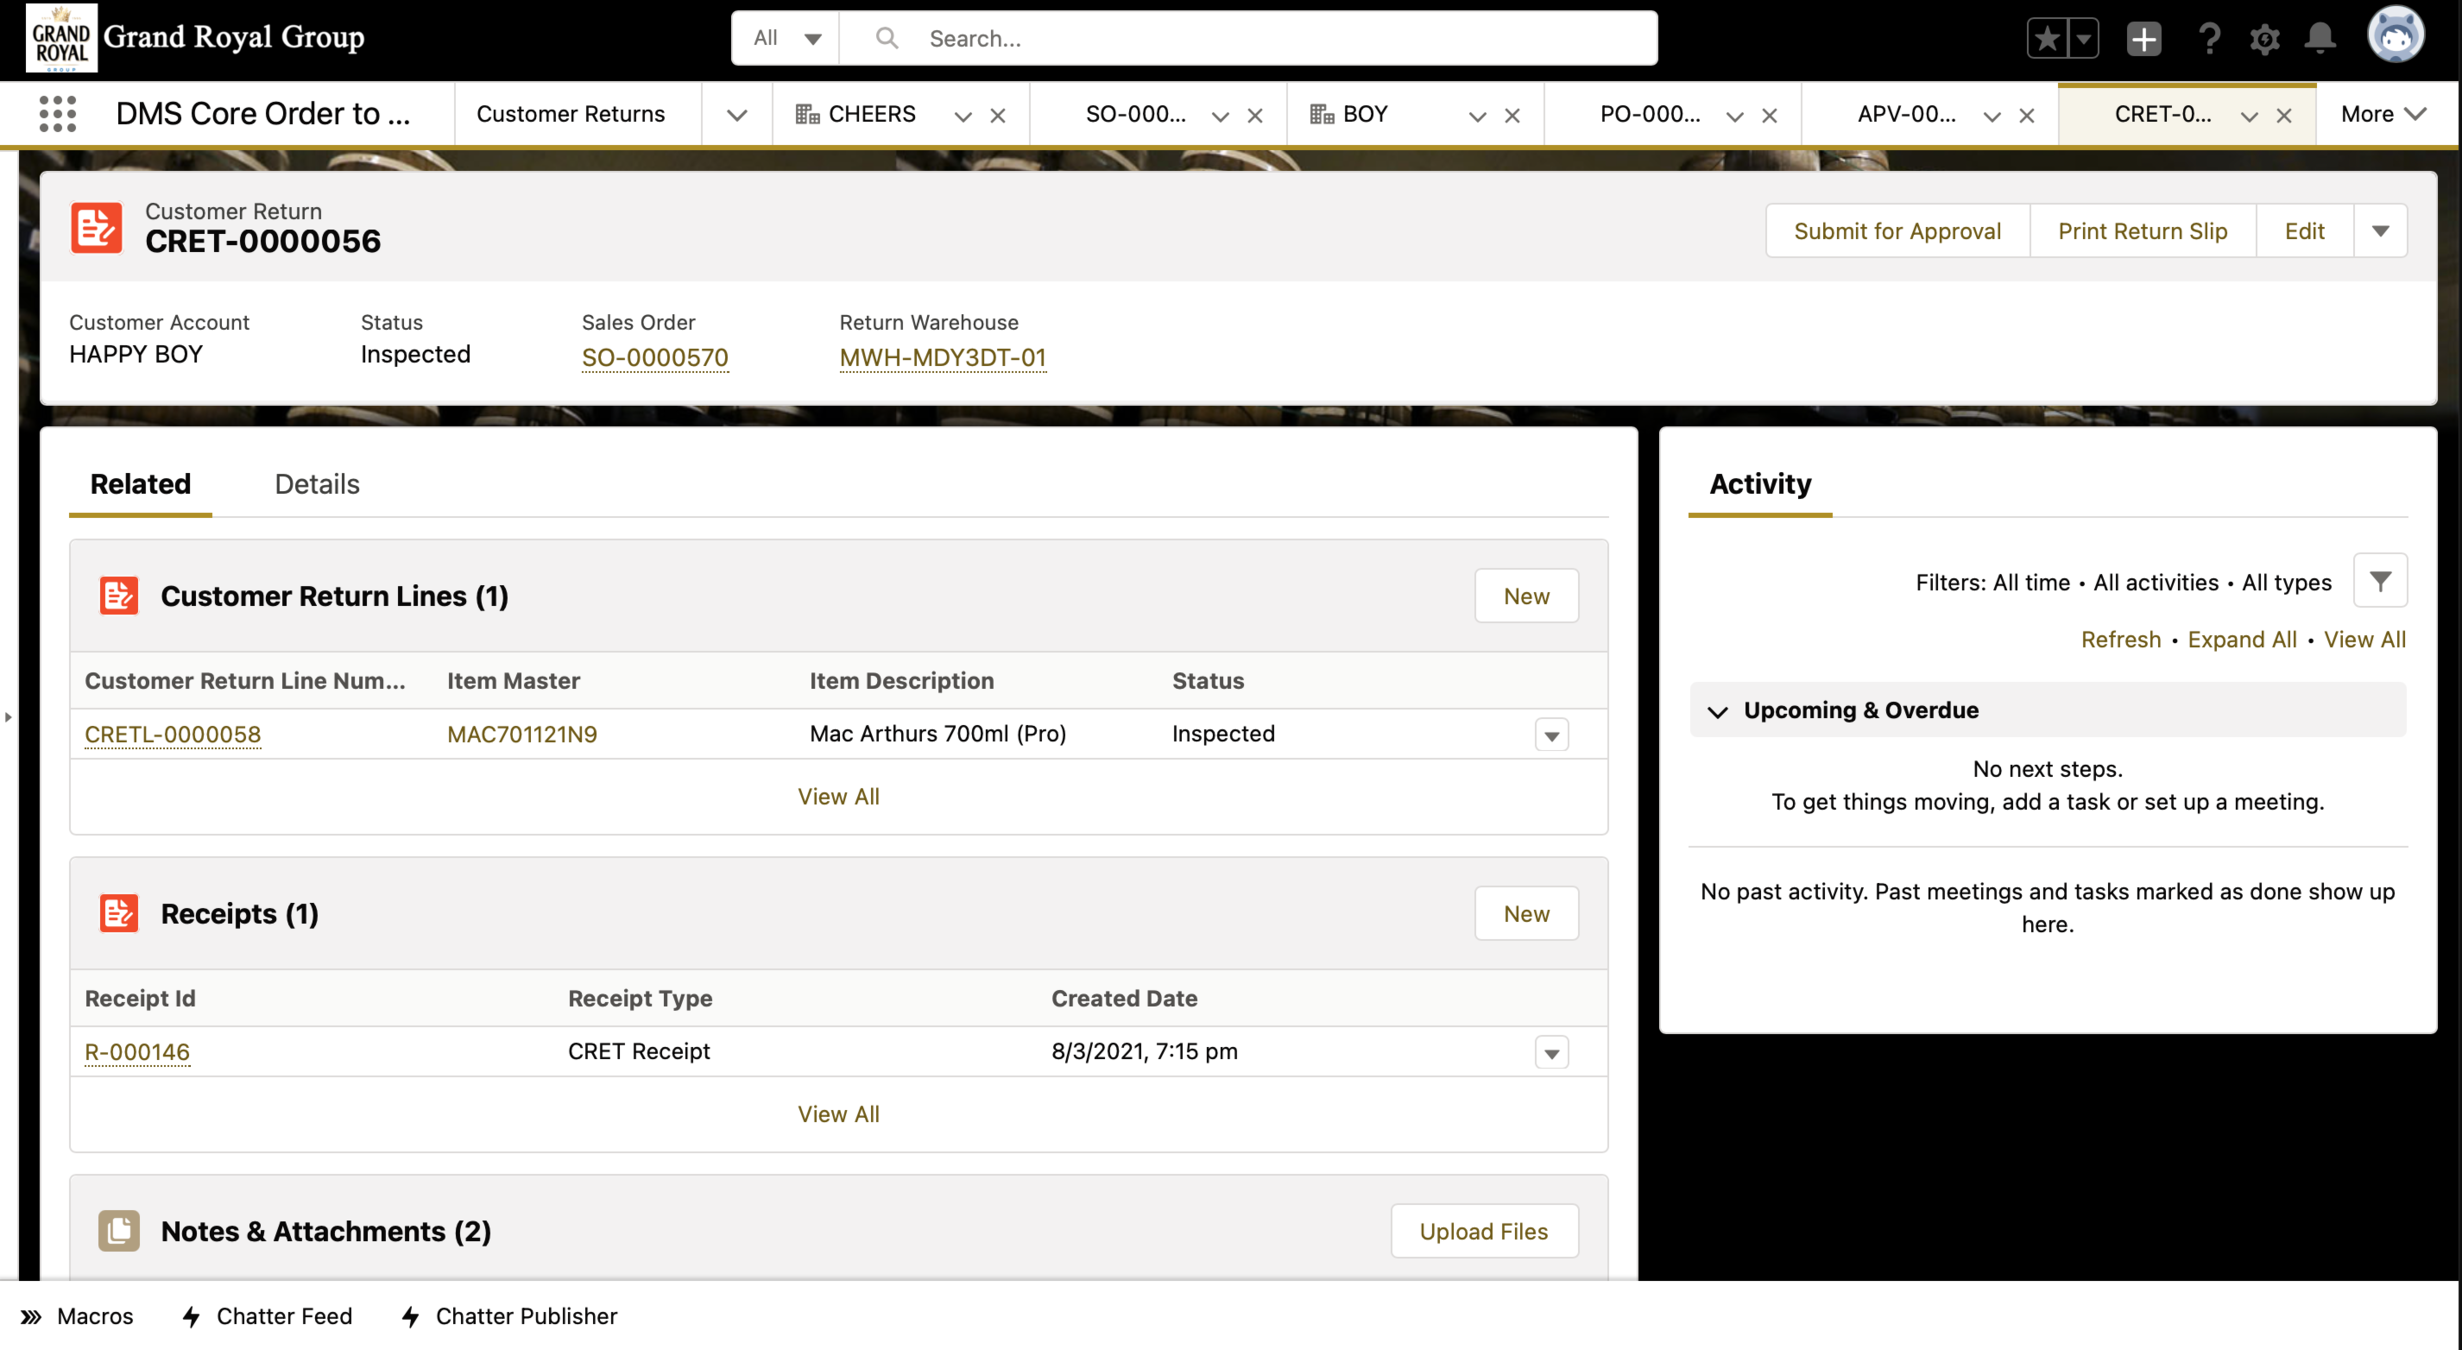
Task: Click the Help question mark icon
Action: click(2208, 39)
